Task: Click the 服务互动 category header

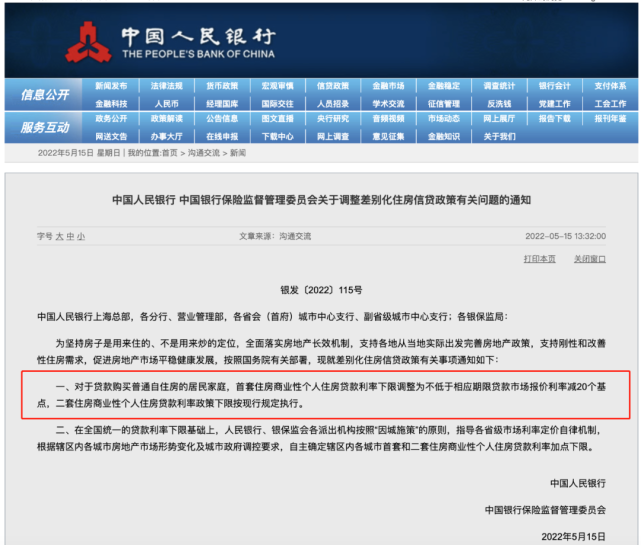Action: [45, 128]
